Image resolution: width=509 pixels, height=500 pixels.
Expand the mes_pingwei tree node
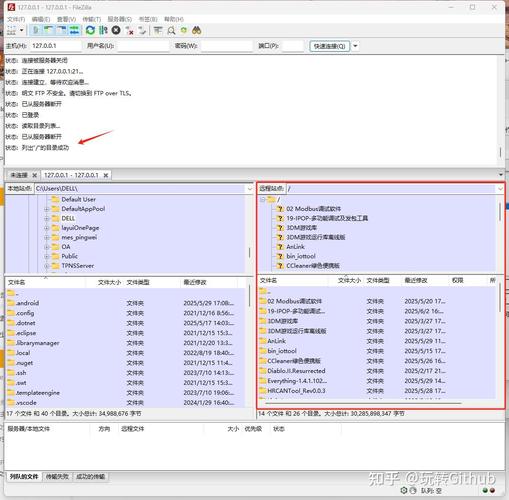(x=47, y=238)
